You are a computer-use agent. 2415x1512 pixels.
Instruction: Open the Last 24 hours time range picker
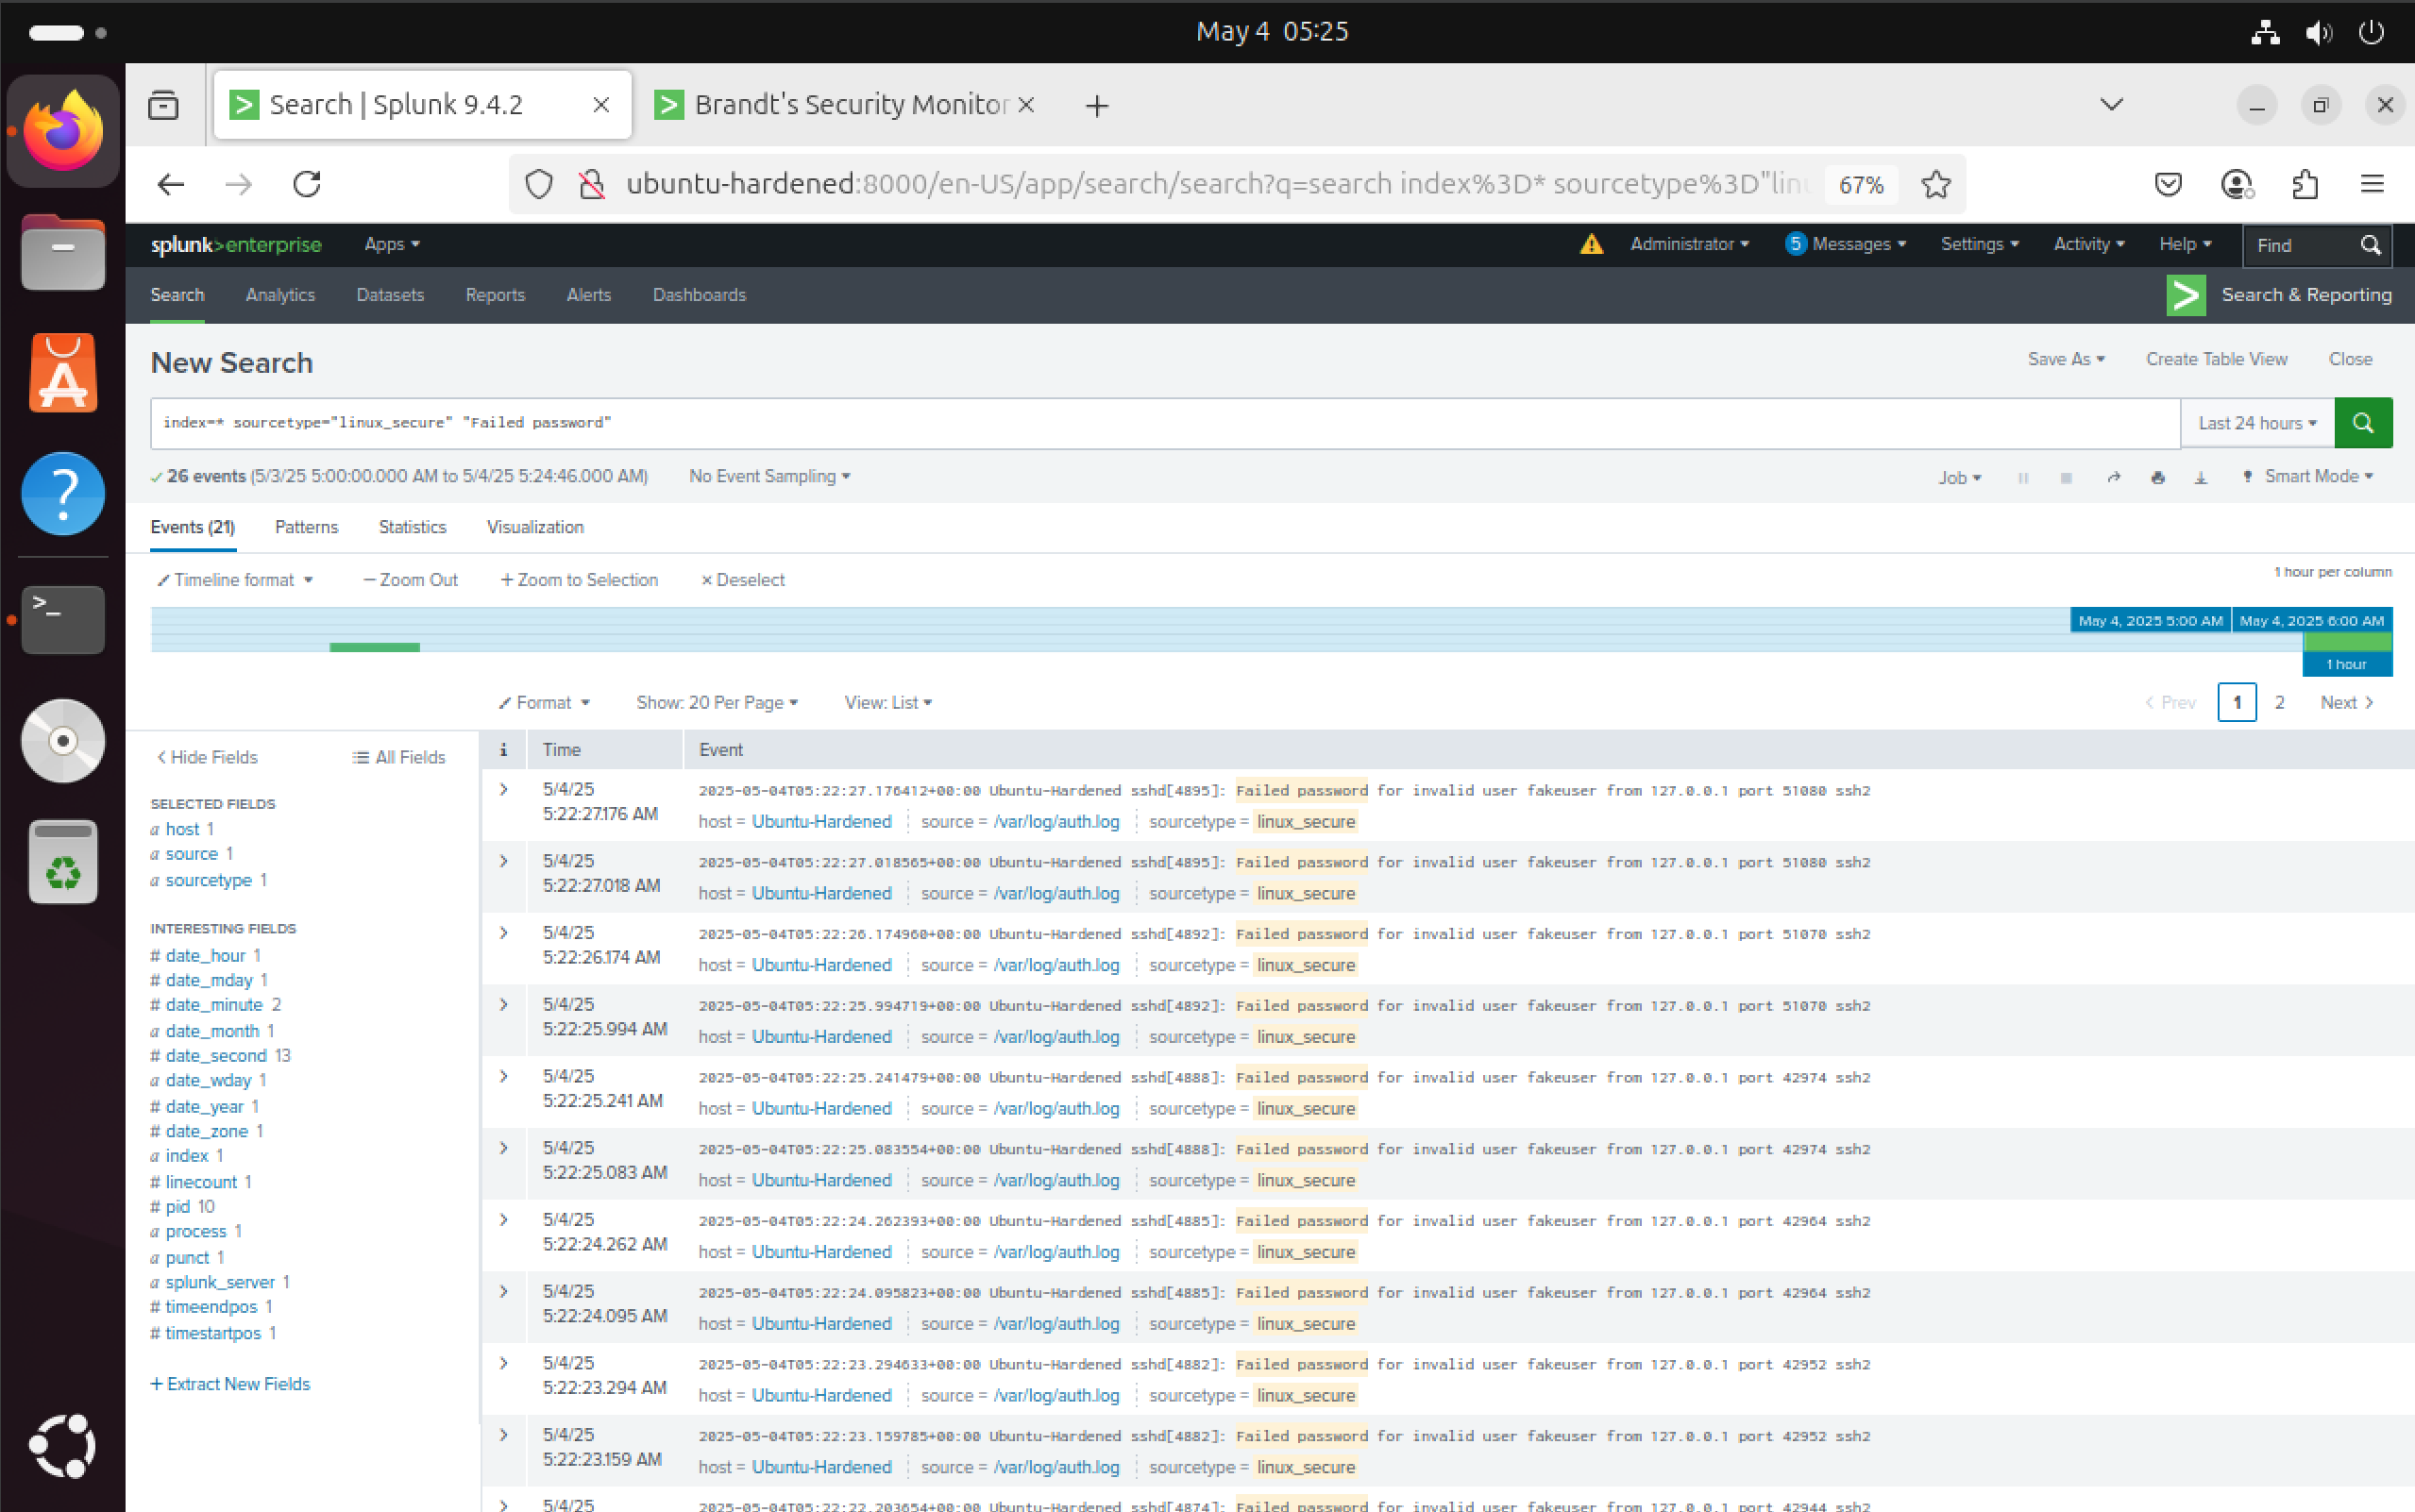point(2256,423)
